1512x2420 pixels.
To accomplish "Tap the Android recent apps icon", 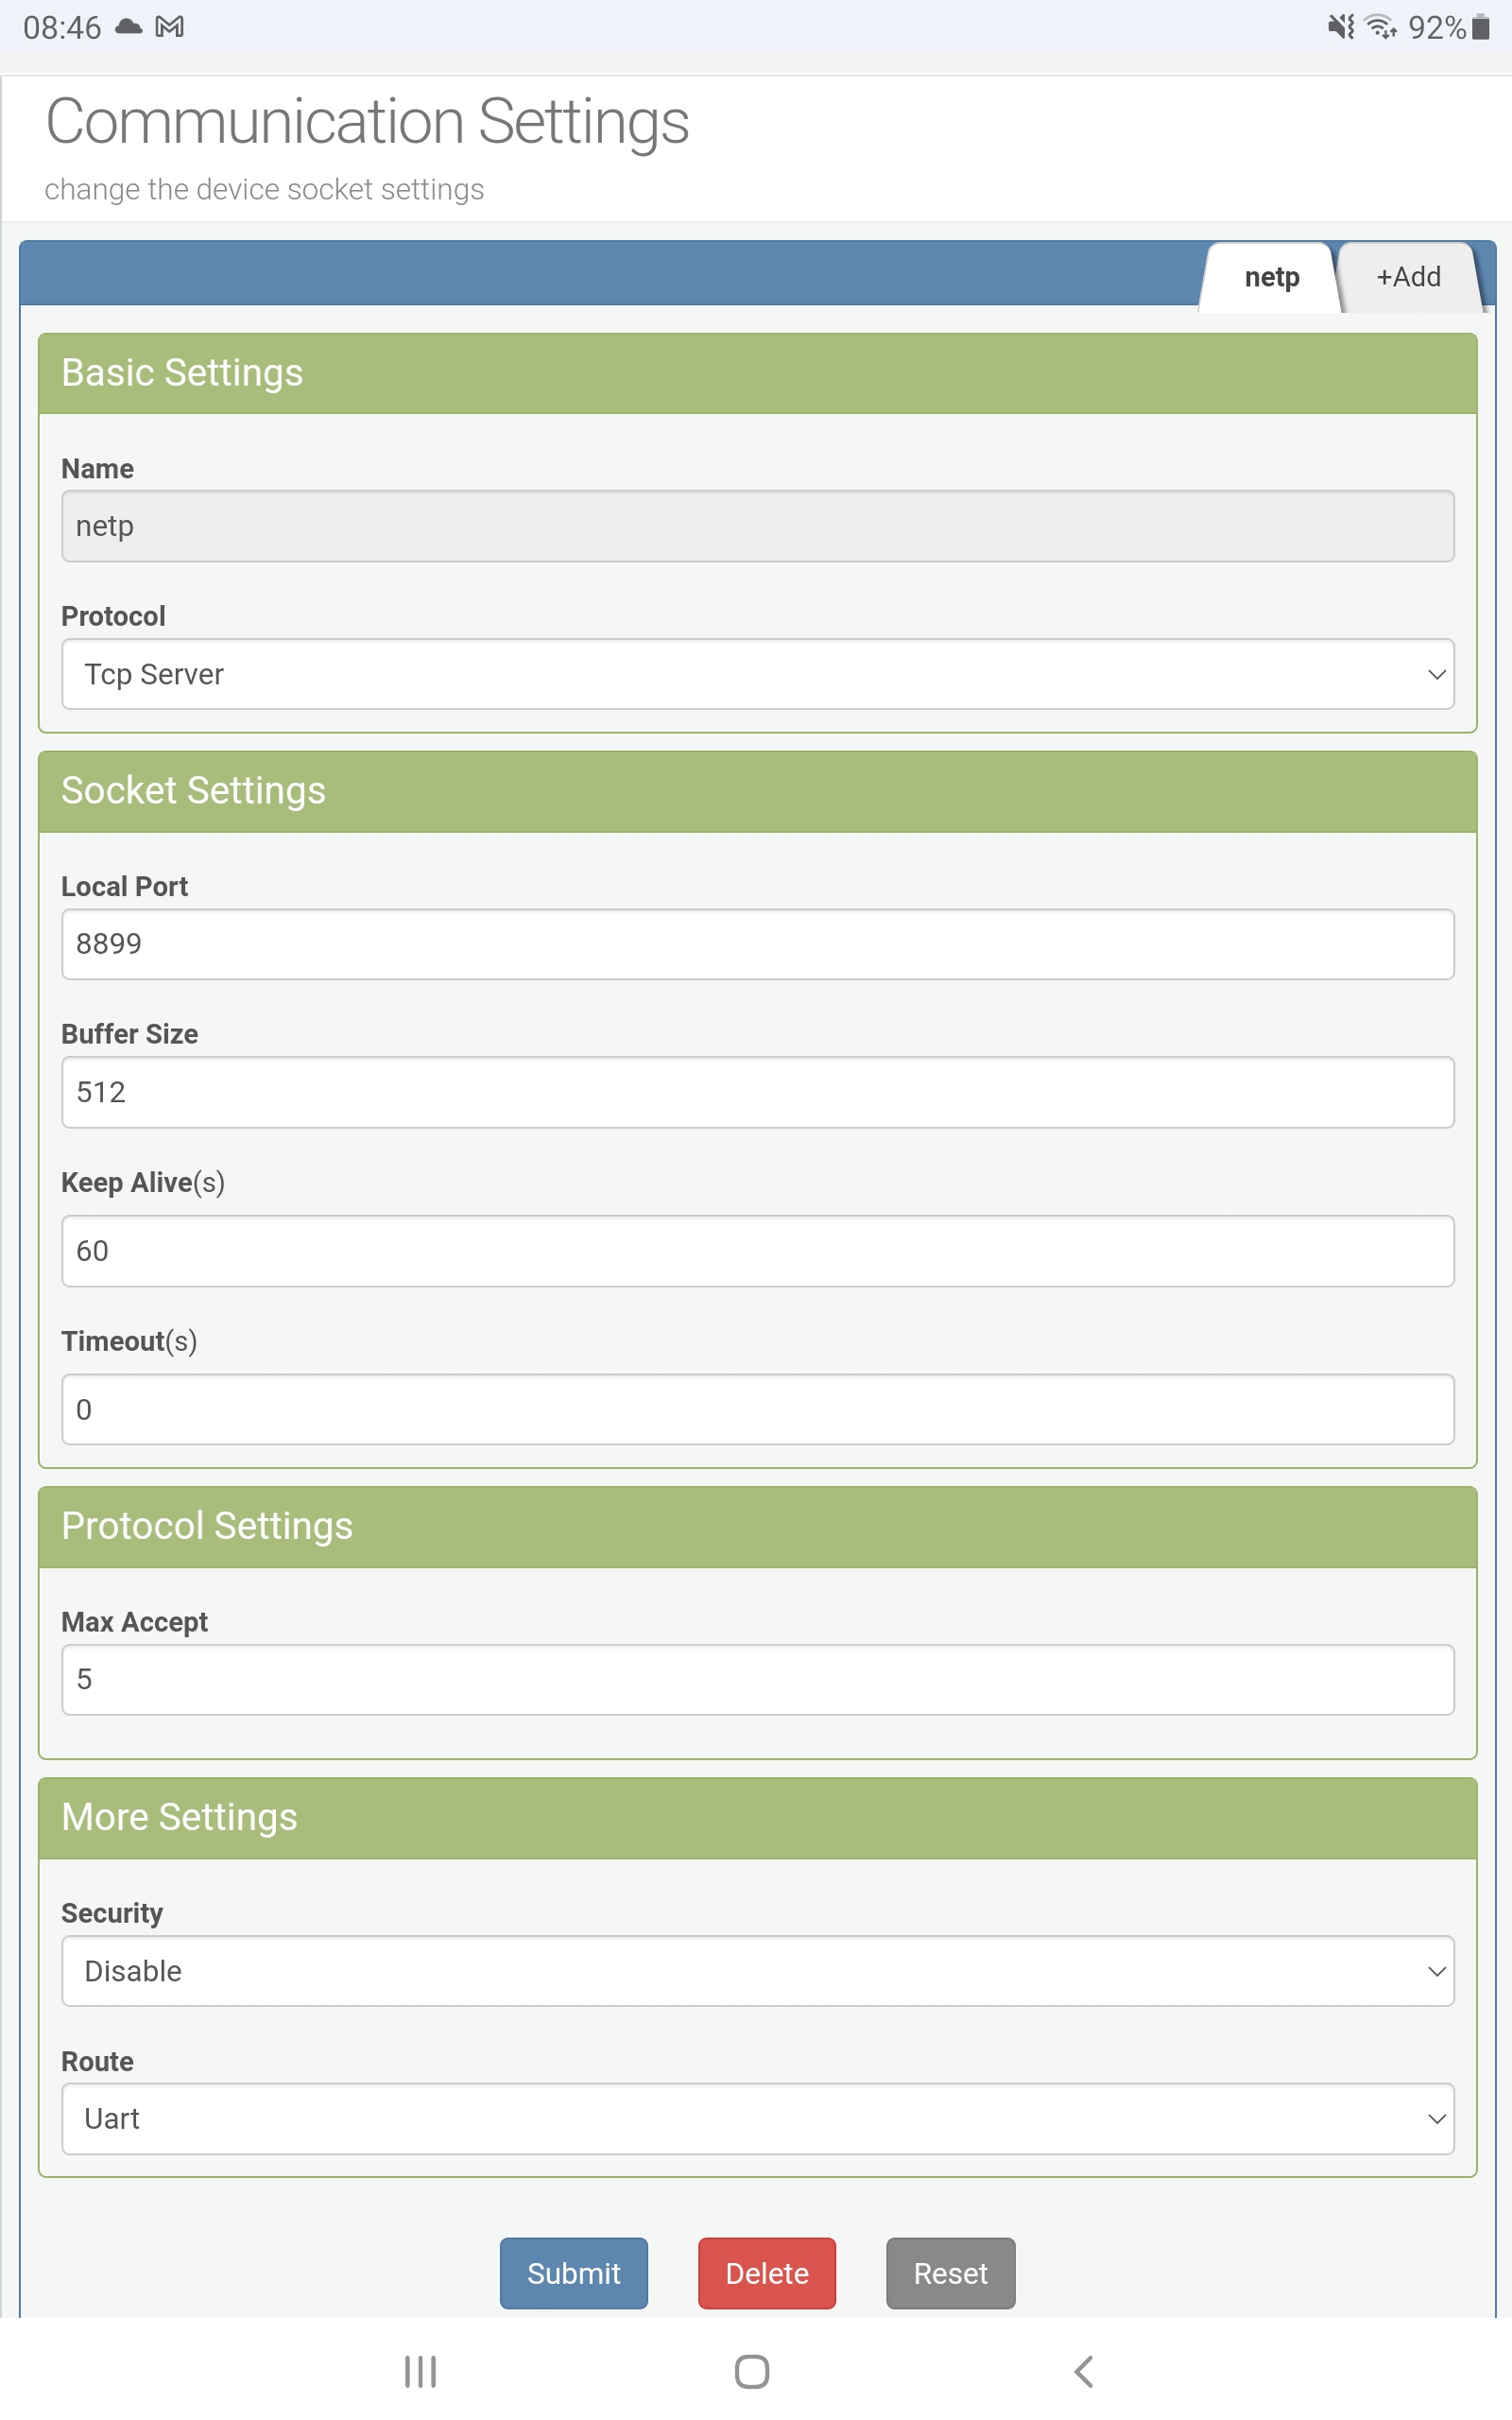I will [x=420, y=2371].
